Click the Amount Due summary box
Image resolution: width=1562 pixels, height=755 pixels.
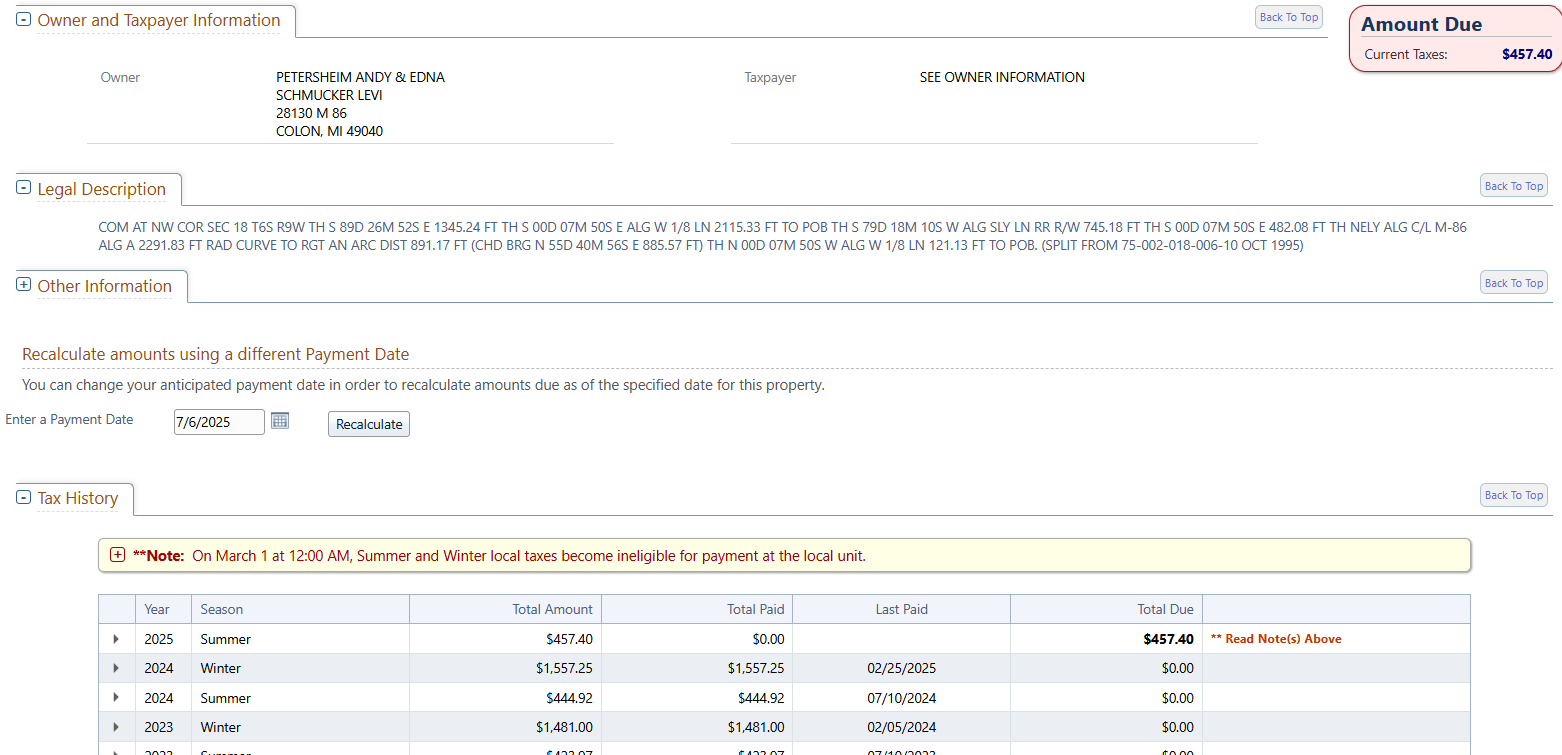[x=1456, y=39]
